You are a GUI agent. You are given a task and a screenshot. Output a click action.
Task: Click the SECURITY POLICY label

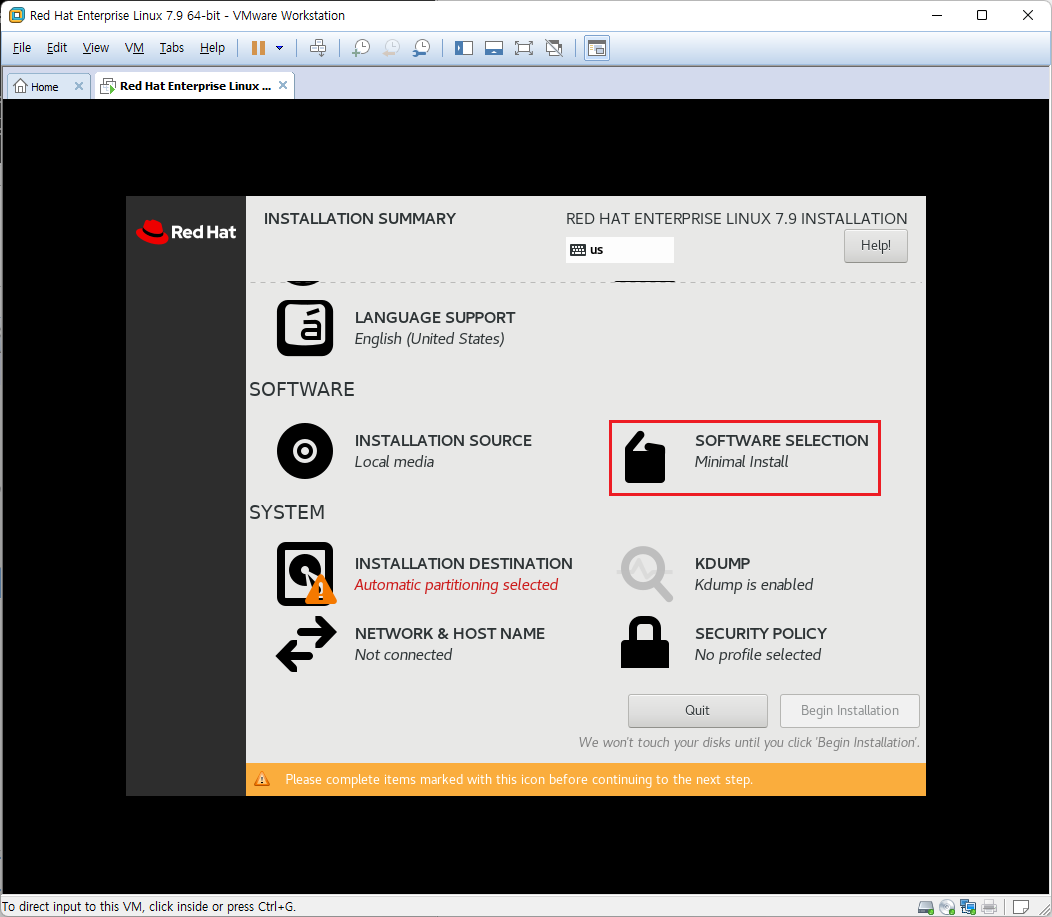tap(761, 633)
